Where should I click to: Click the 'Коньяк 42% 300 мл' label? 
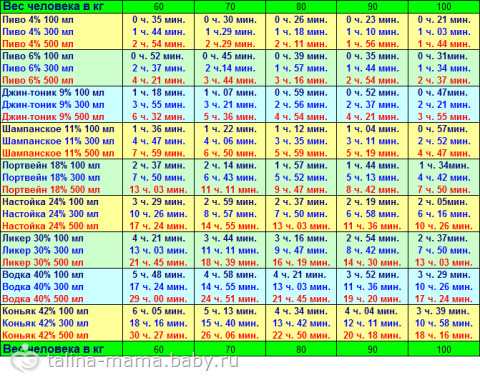(x=45, y=323)
